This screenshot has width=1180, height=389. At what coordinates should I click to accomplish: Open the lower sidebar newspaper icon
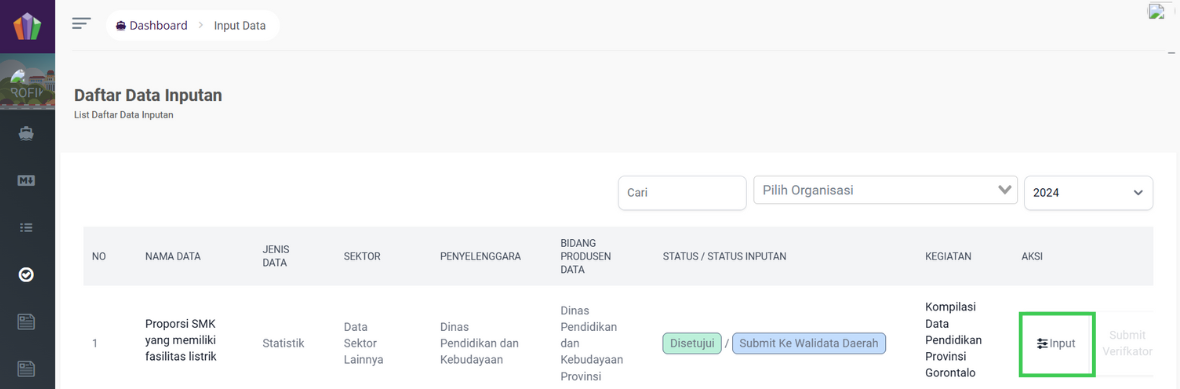click(26, 368)
